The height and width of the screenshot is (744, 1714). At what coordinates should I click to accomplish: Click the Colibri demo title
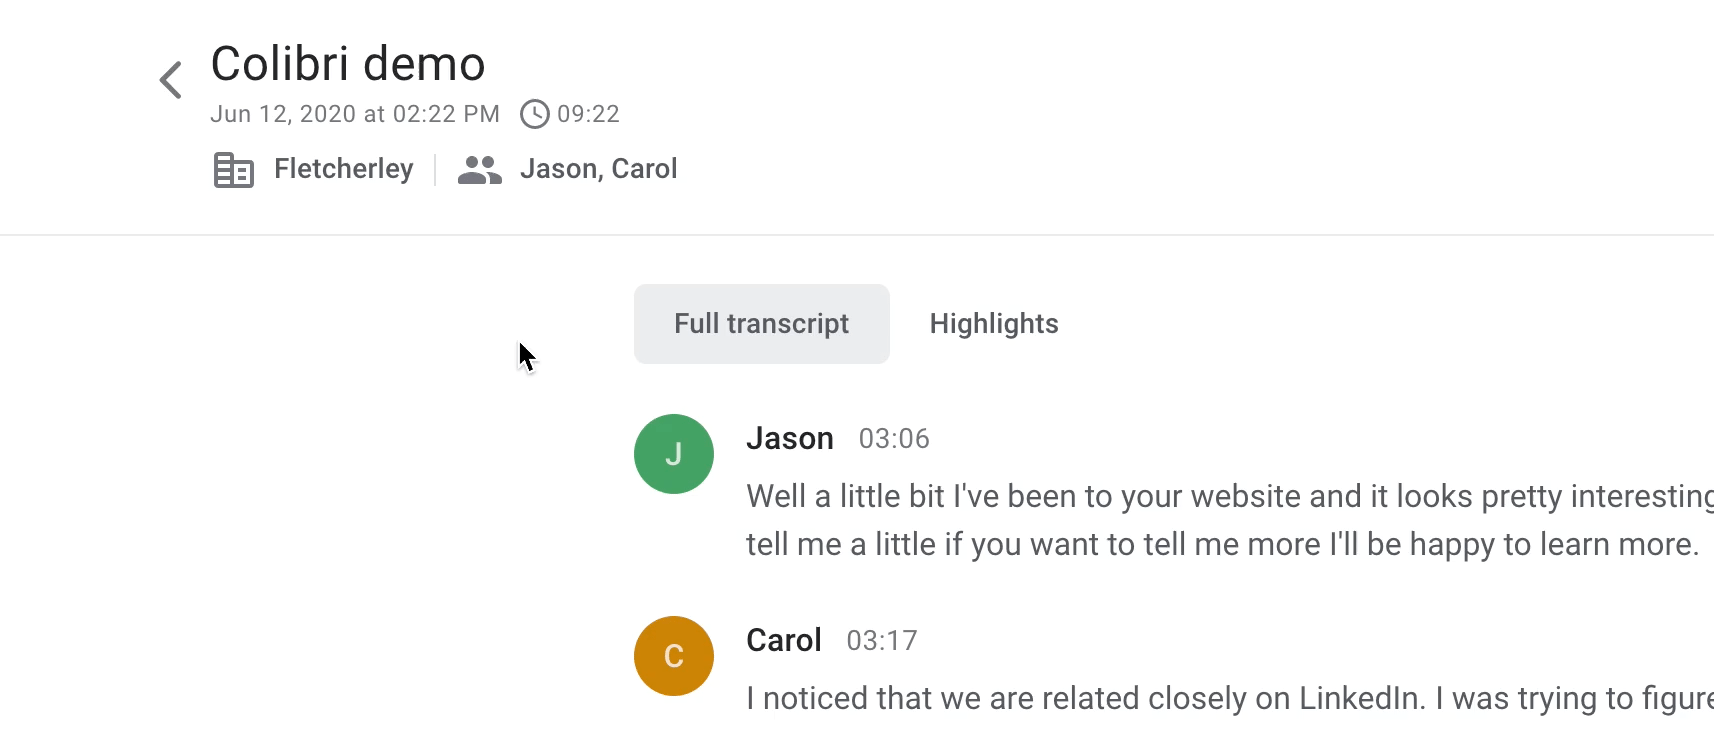pyautogui.click(x=348, y=64)
